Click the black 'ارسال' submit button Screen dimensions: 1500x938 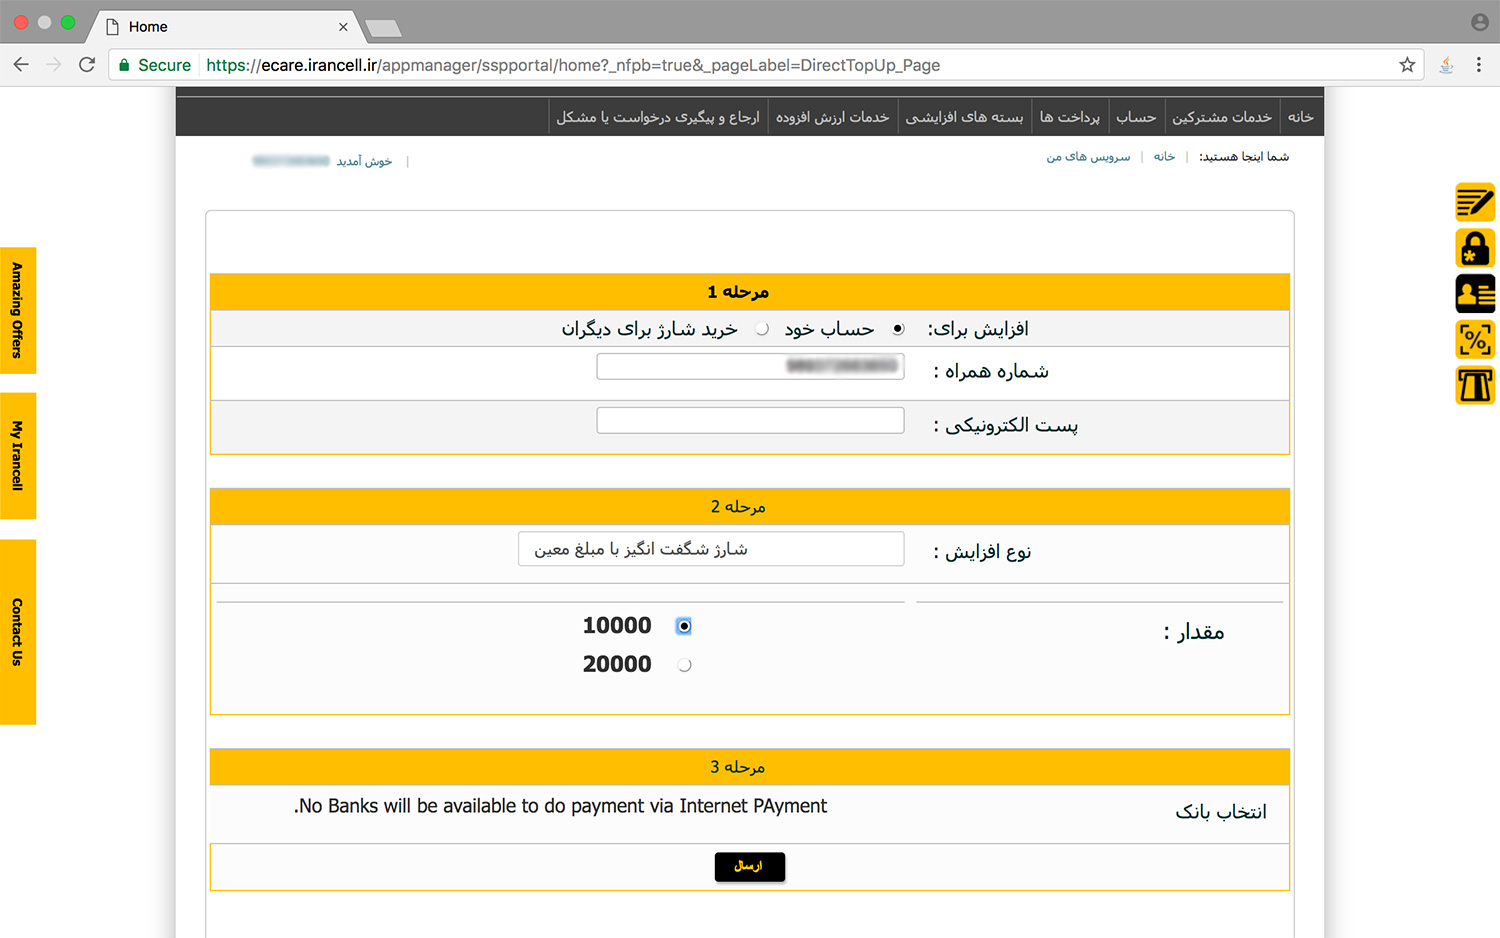(749, 866)
